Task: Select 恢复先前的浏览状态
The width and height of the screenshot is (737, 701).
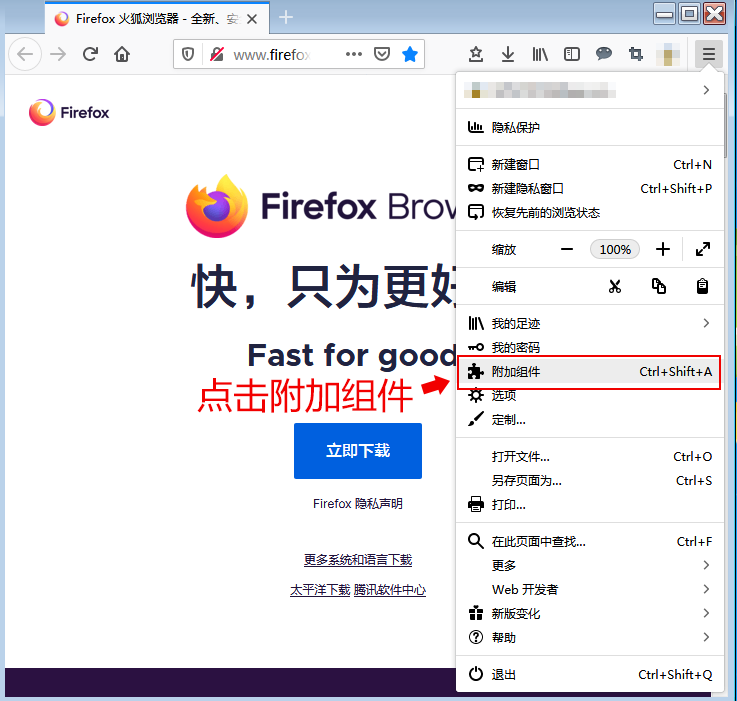Action: [x=589, y=213]
